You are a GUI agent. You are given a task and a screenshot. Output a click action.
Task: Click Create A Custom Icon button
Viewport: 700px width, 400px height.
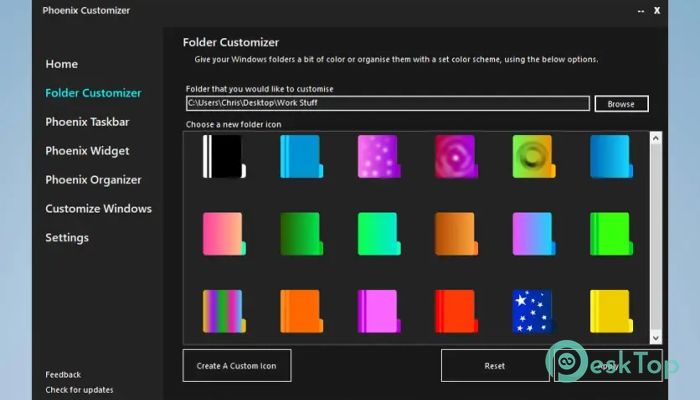point(237,366)
